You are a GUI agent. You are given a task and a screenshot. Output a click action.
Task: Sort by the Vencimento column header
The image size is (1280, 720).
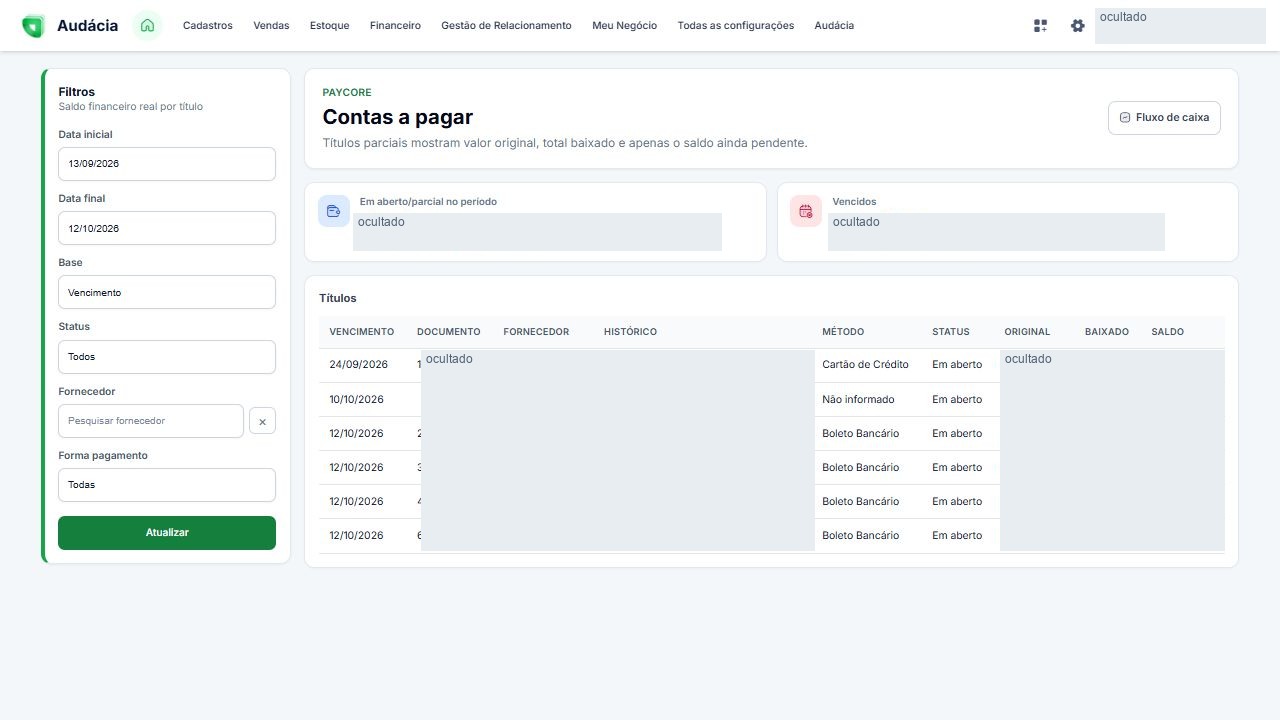point(362,332)
